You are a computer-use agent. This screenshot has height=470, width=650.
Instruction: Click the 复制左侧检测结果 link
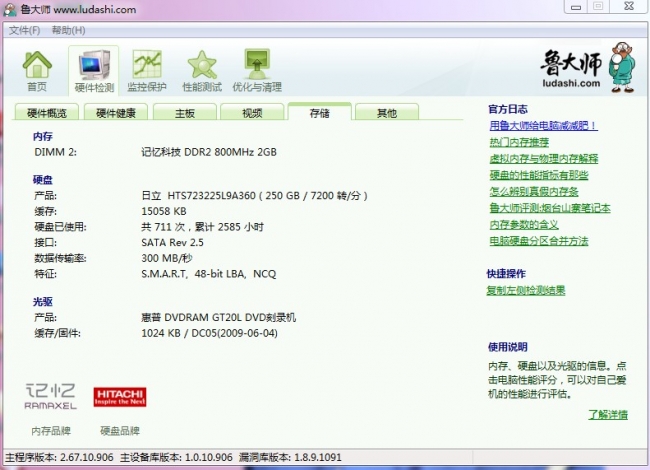(525, 290)
